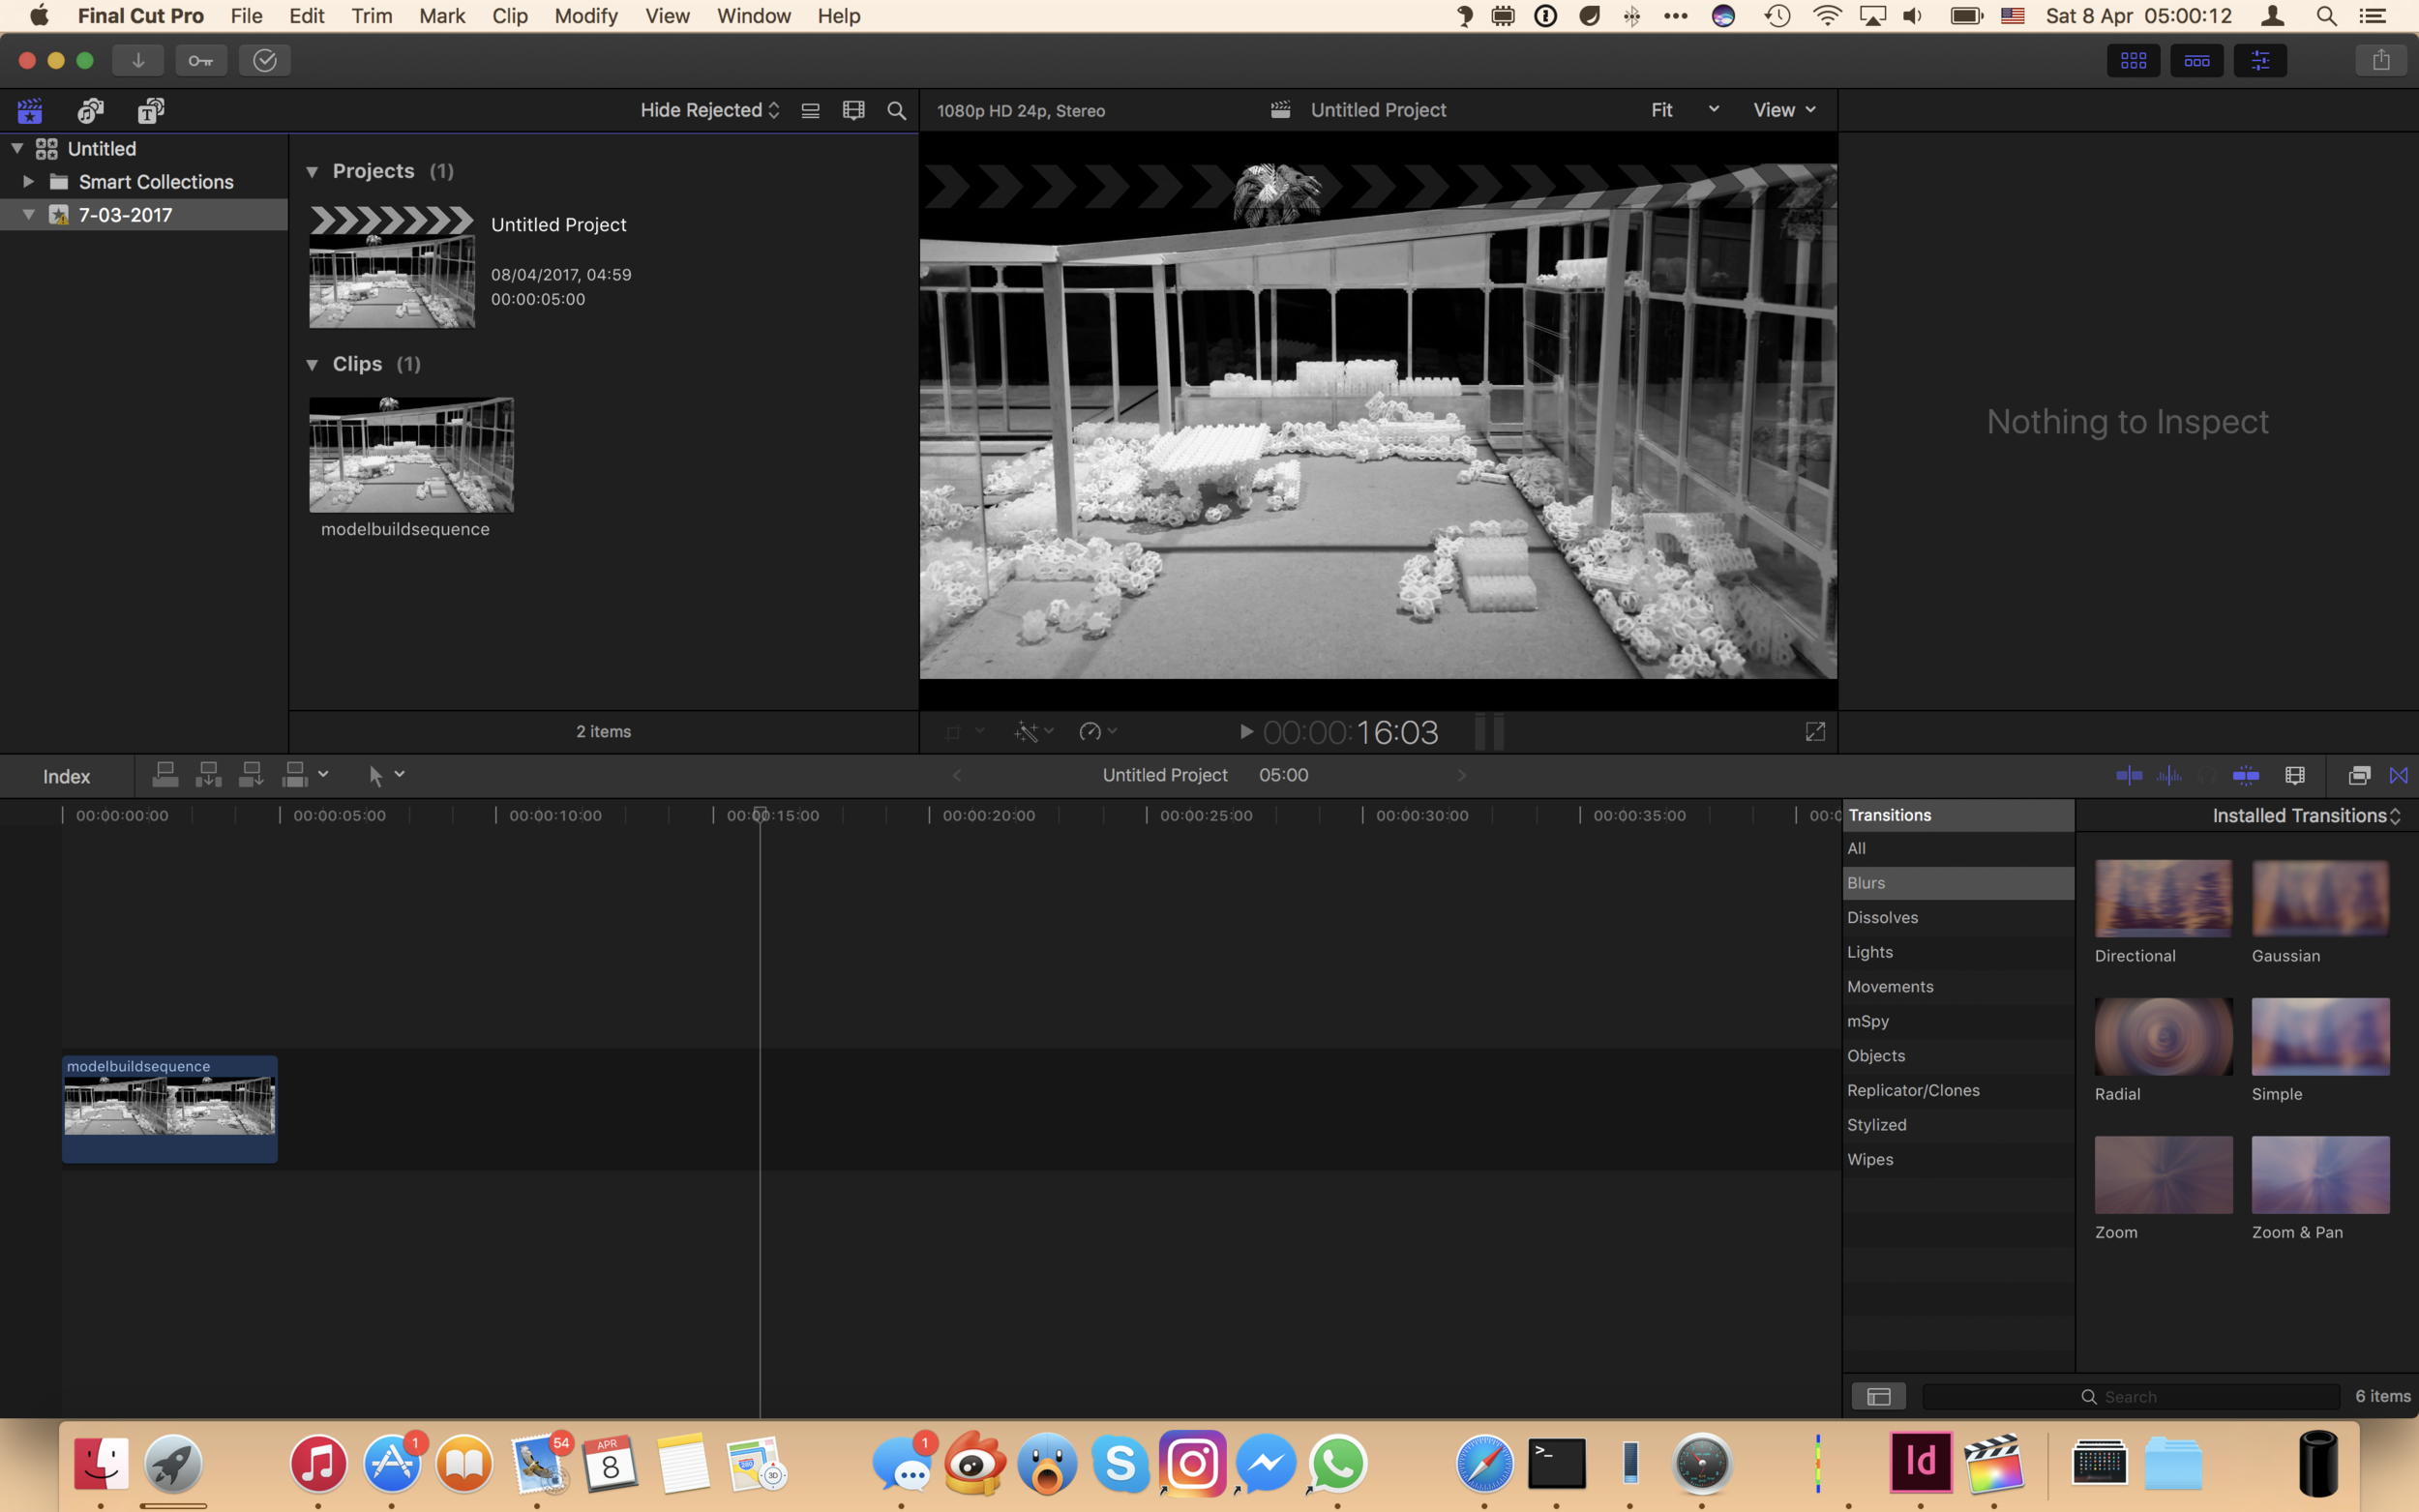Open the Keyword Editor key icon

coord(201,61)
